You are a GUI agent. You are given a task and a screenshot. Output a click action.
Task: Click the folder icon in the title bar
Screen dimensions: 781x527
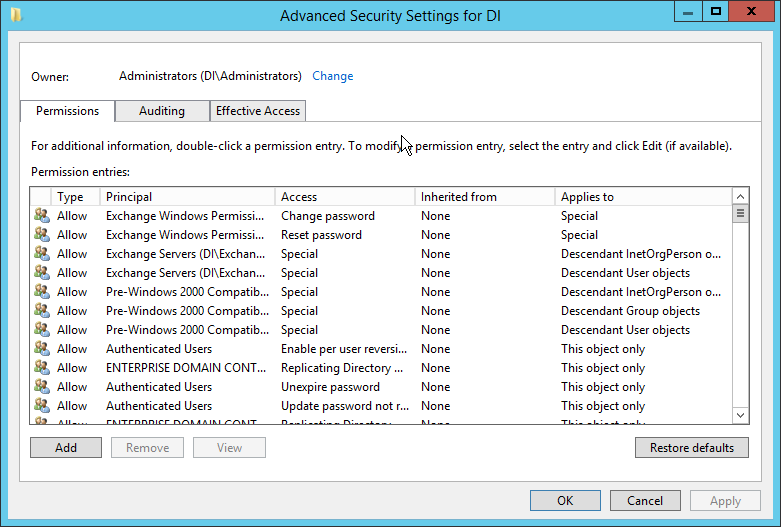click(x=15, y=14)
